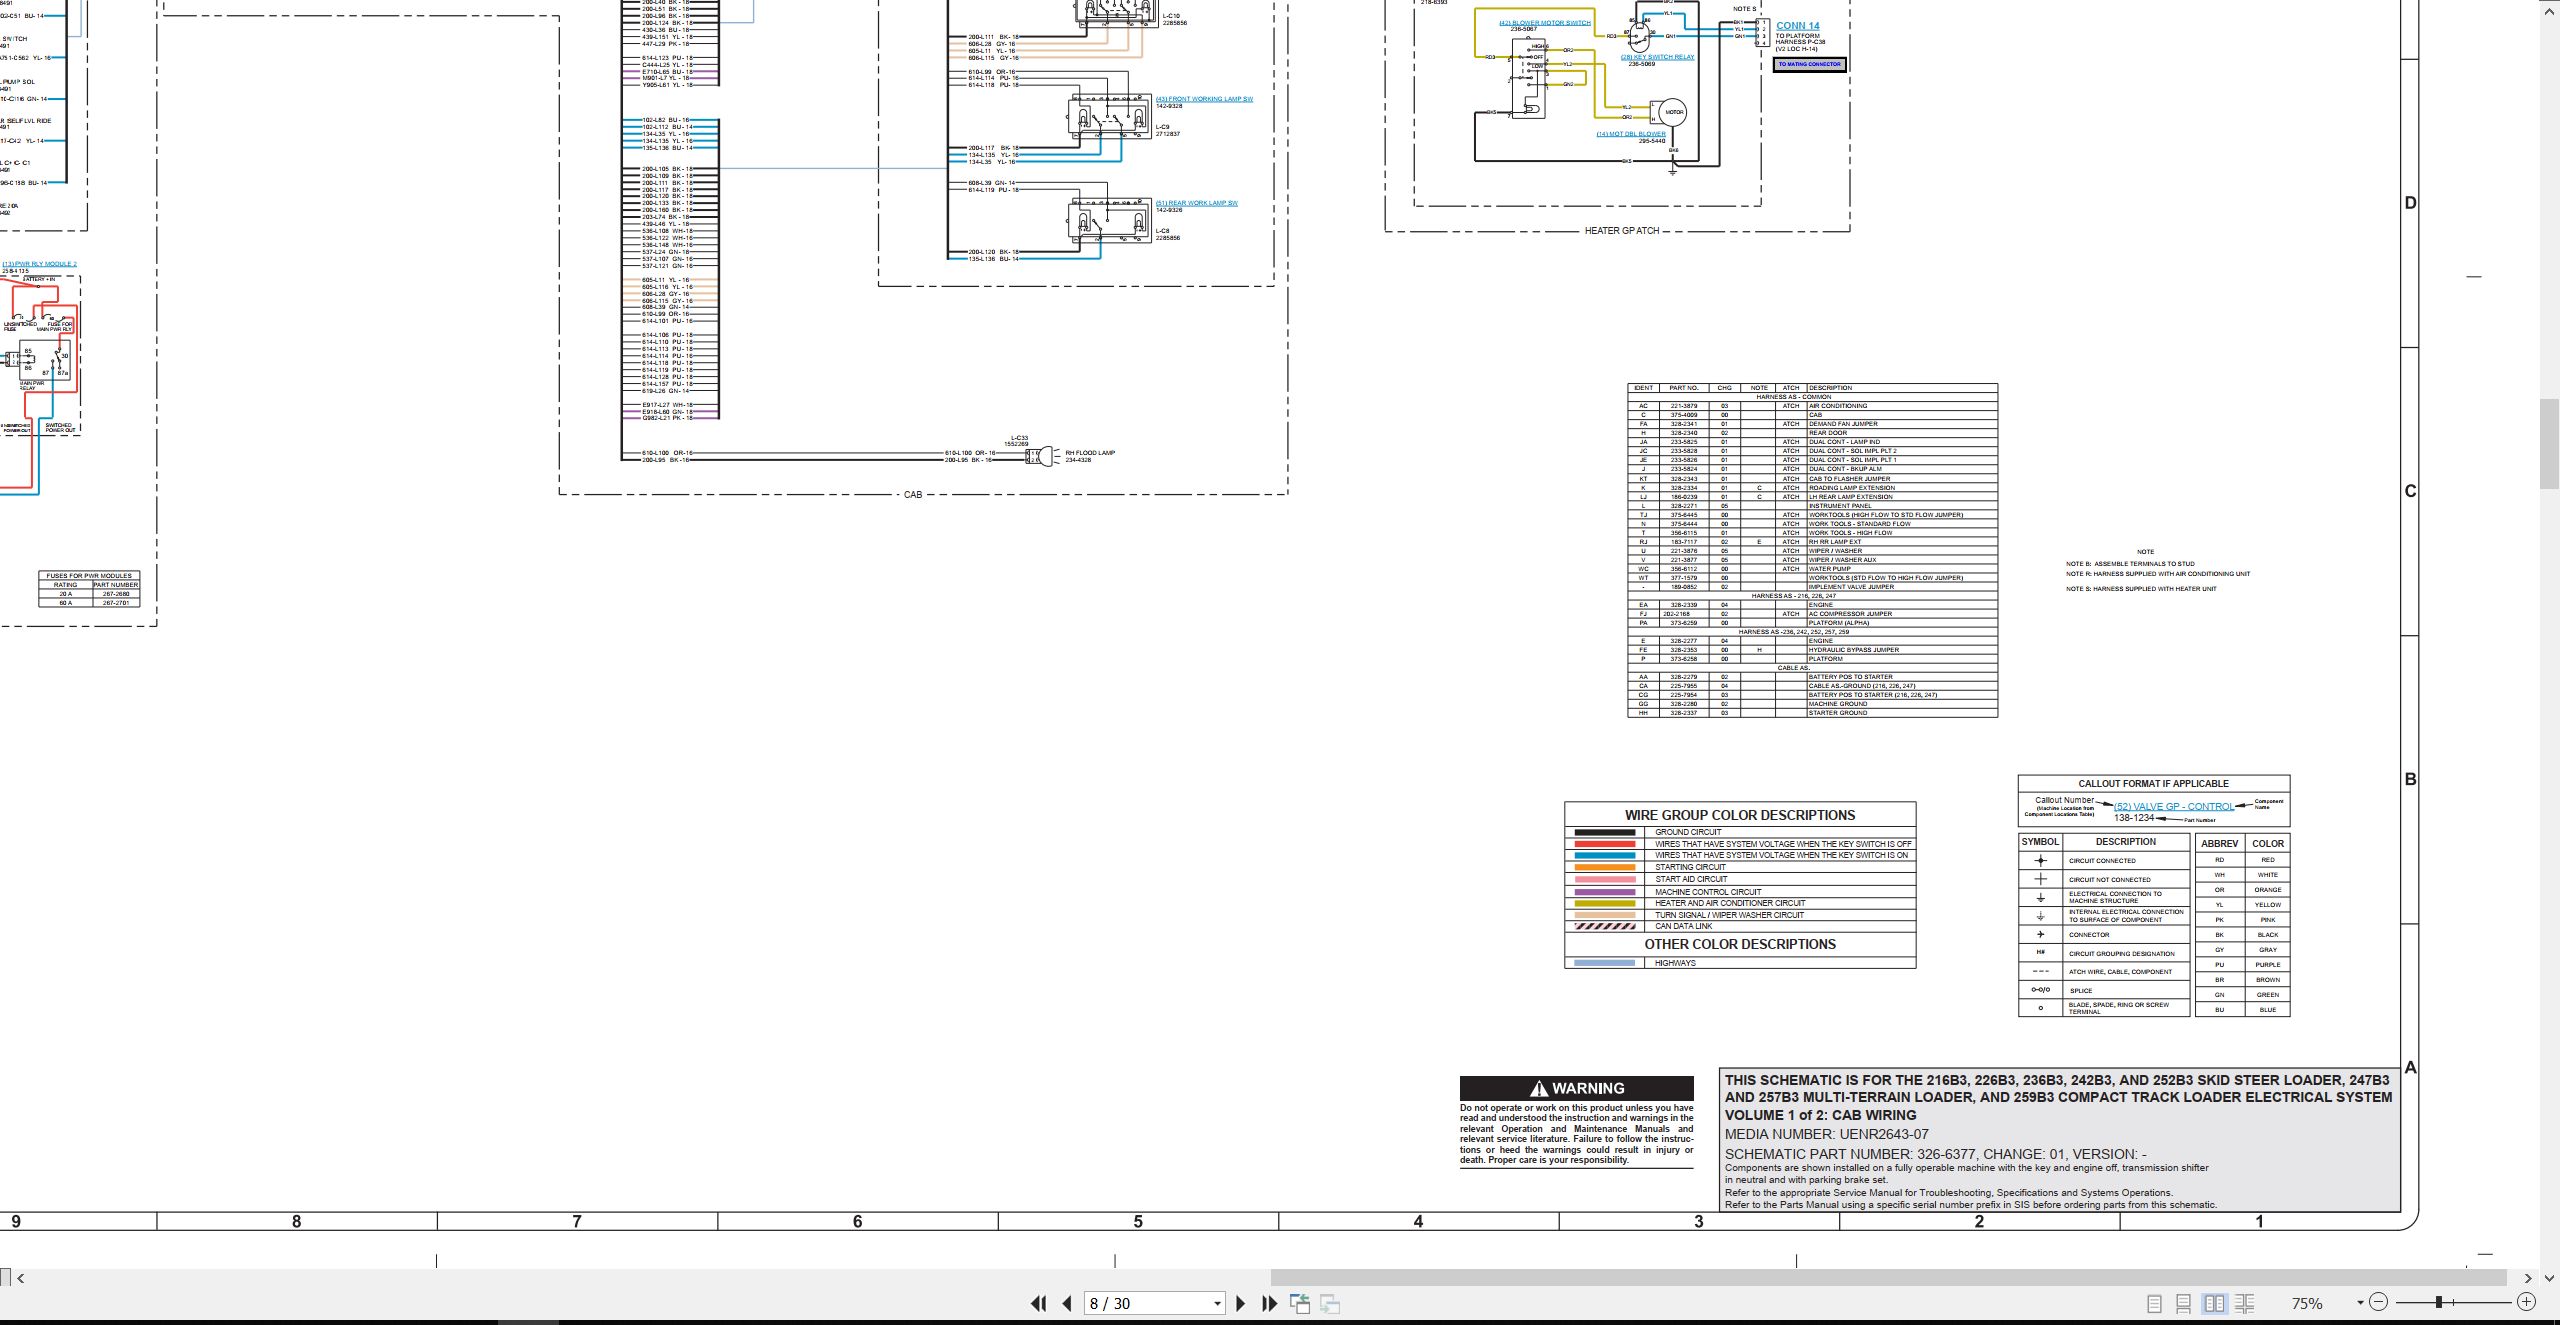
Task: Click the TO MATING CONNECTOR button
Action: tap(1809, 64)
